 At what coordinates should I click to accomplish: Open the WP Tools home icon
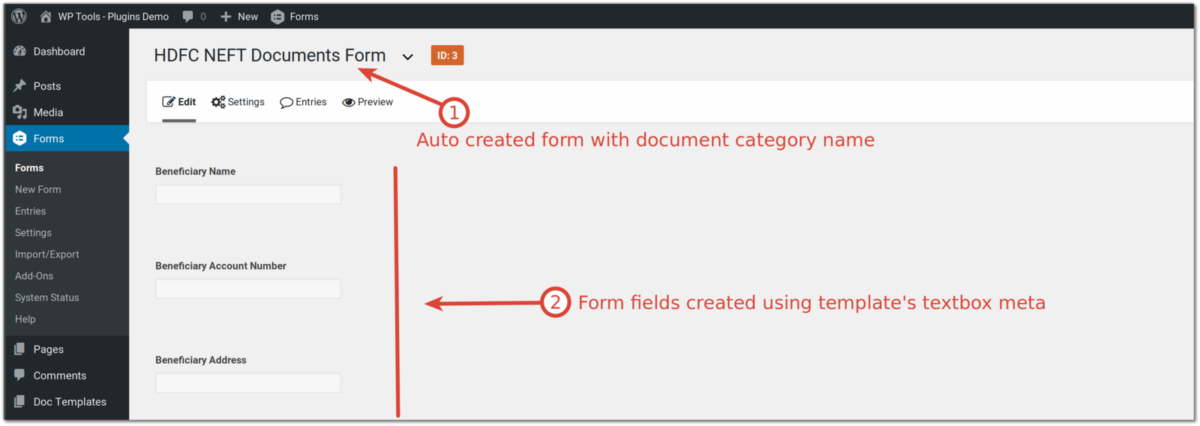tap(46, 16)
